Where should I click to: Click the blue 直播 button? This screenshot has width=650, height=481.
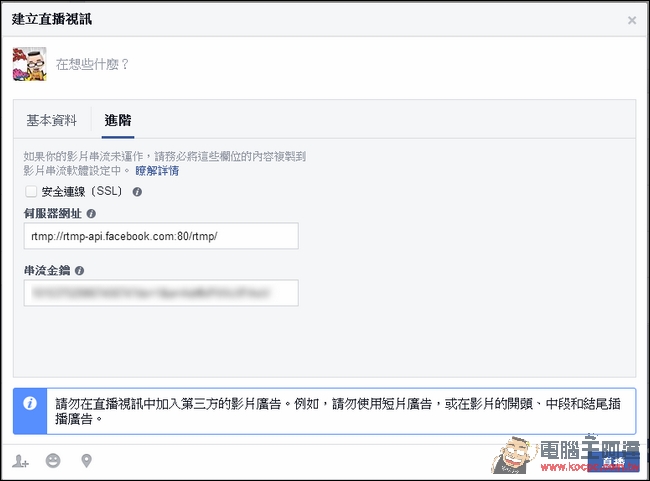(614, 461)
